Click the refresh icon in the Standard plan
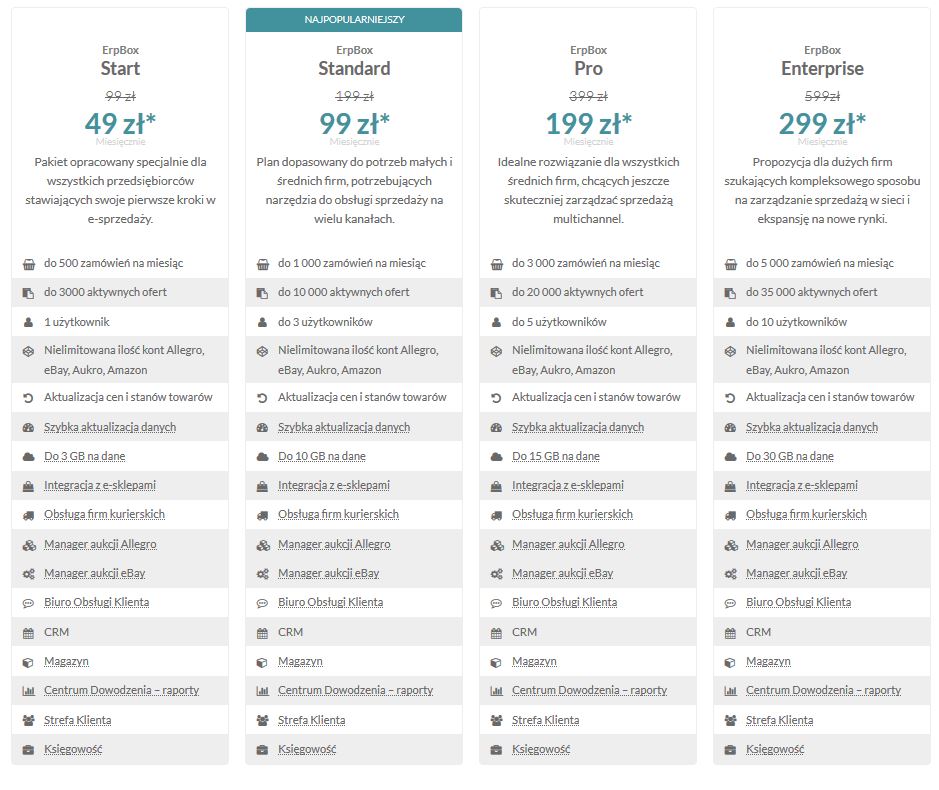The image size is (939, 790). pos(262,398)
